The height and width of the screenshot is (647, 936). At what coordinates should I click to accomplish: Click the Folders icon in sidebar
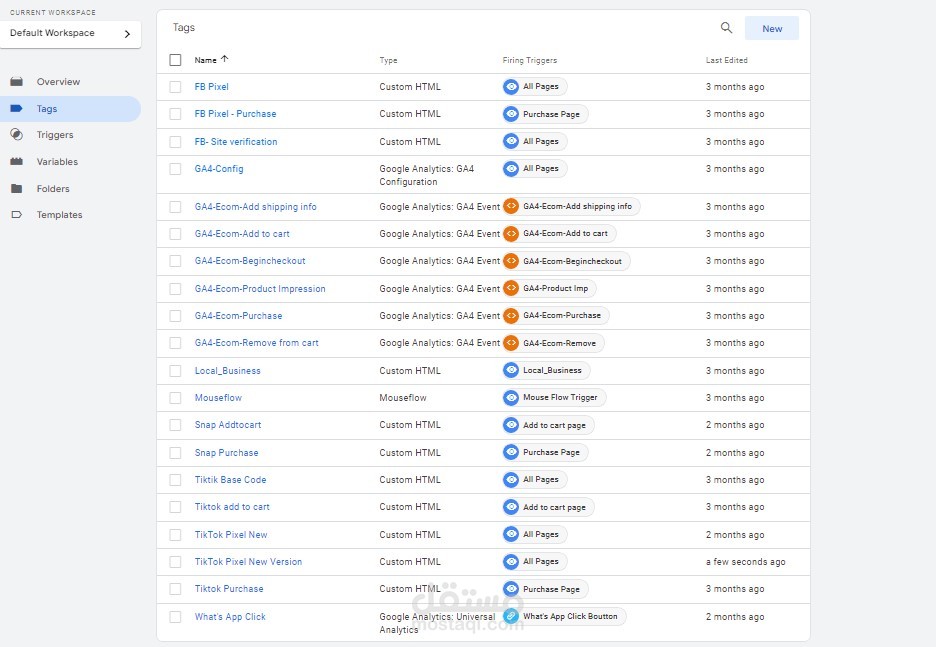(17, 189)
